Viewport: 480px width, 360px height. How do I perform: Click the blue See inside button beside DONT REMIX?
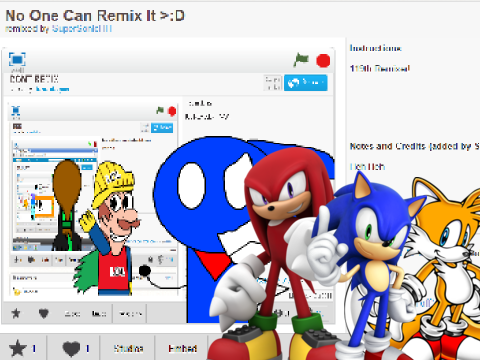(x=306, y=83)
